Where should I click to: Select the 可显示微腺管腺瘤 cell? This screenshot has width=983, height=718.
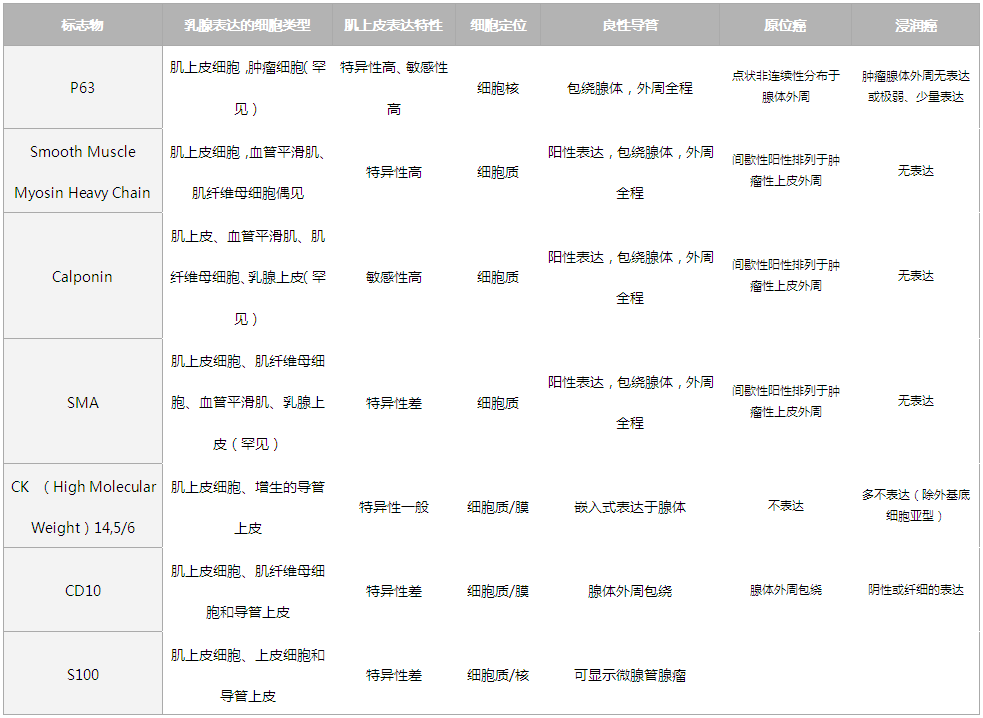630,675
